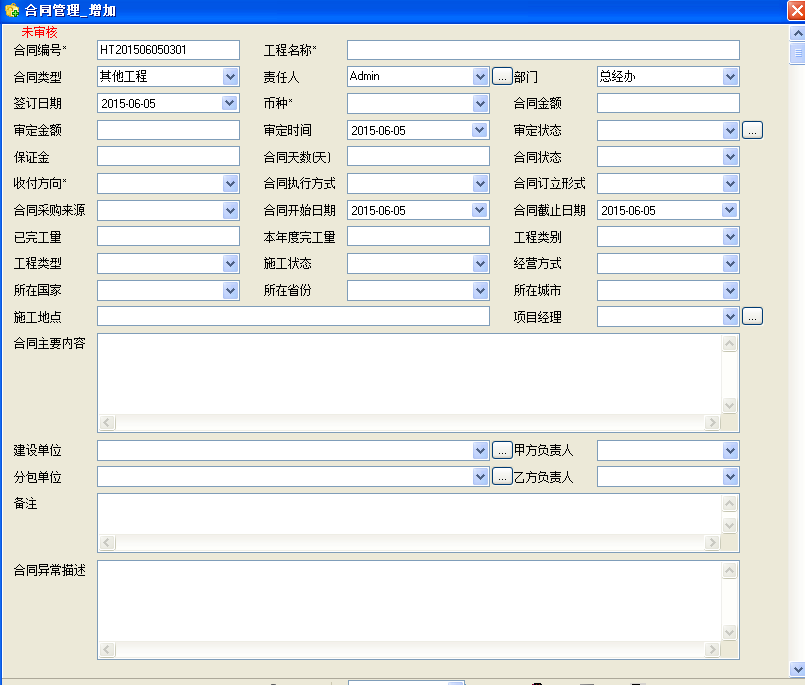The image size is (805, 685).
Task: Click the browse button next to 责任人
Action: click(x=502, y=77)
